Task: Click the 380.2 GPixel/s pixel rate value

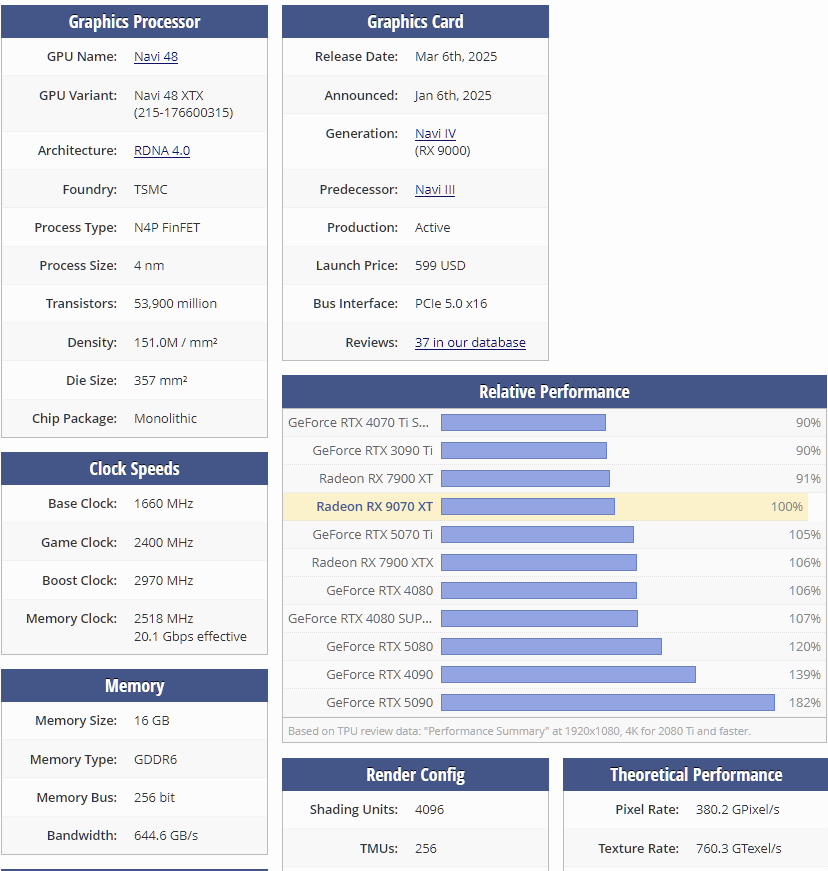Action: [737, 809]
